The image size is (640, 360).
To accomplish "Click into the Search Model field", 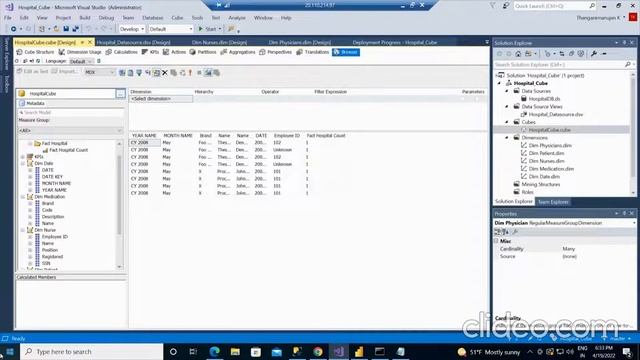I will (x=71, y=112).
